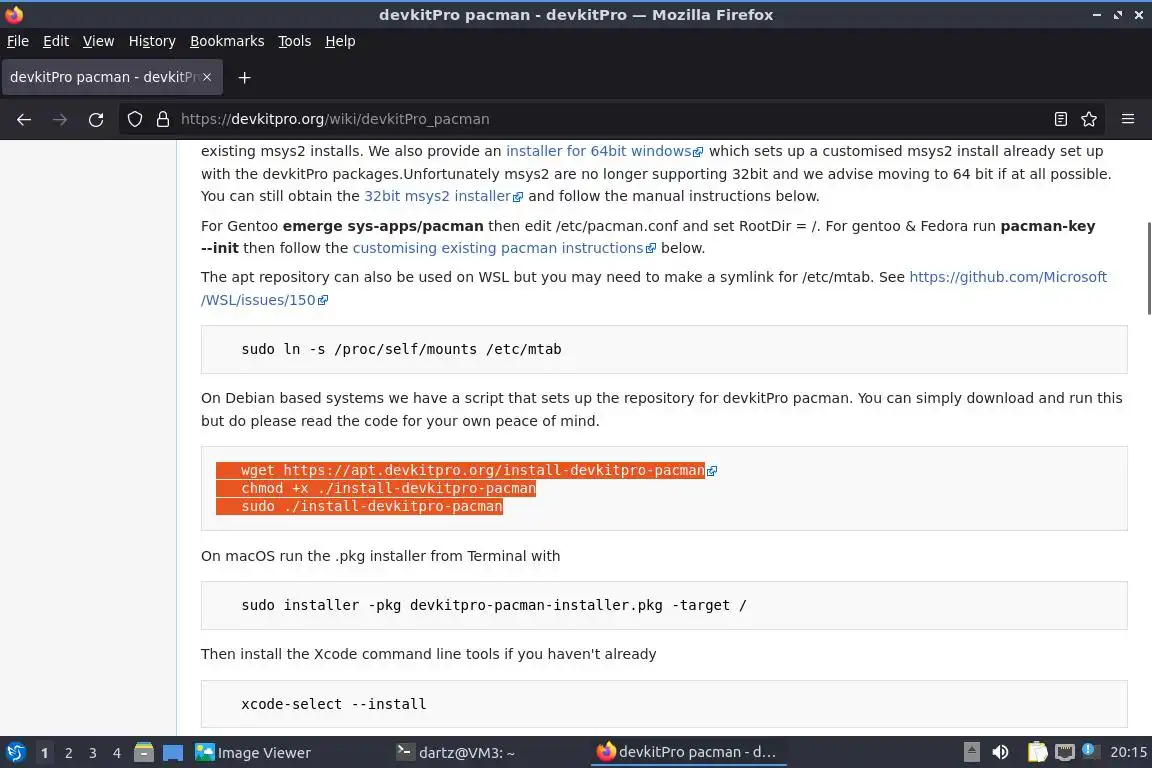Viewport: 1152px width, 768px height.
Task: Click the page vertical scrollbar thumb
Action: [x=1148, y=268]
